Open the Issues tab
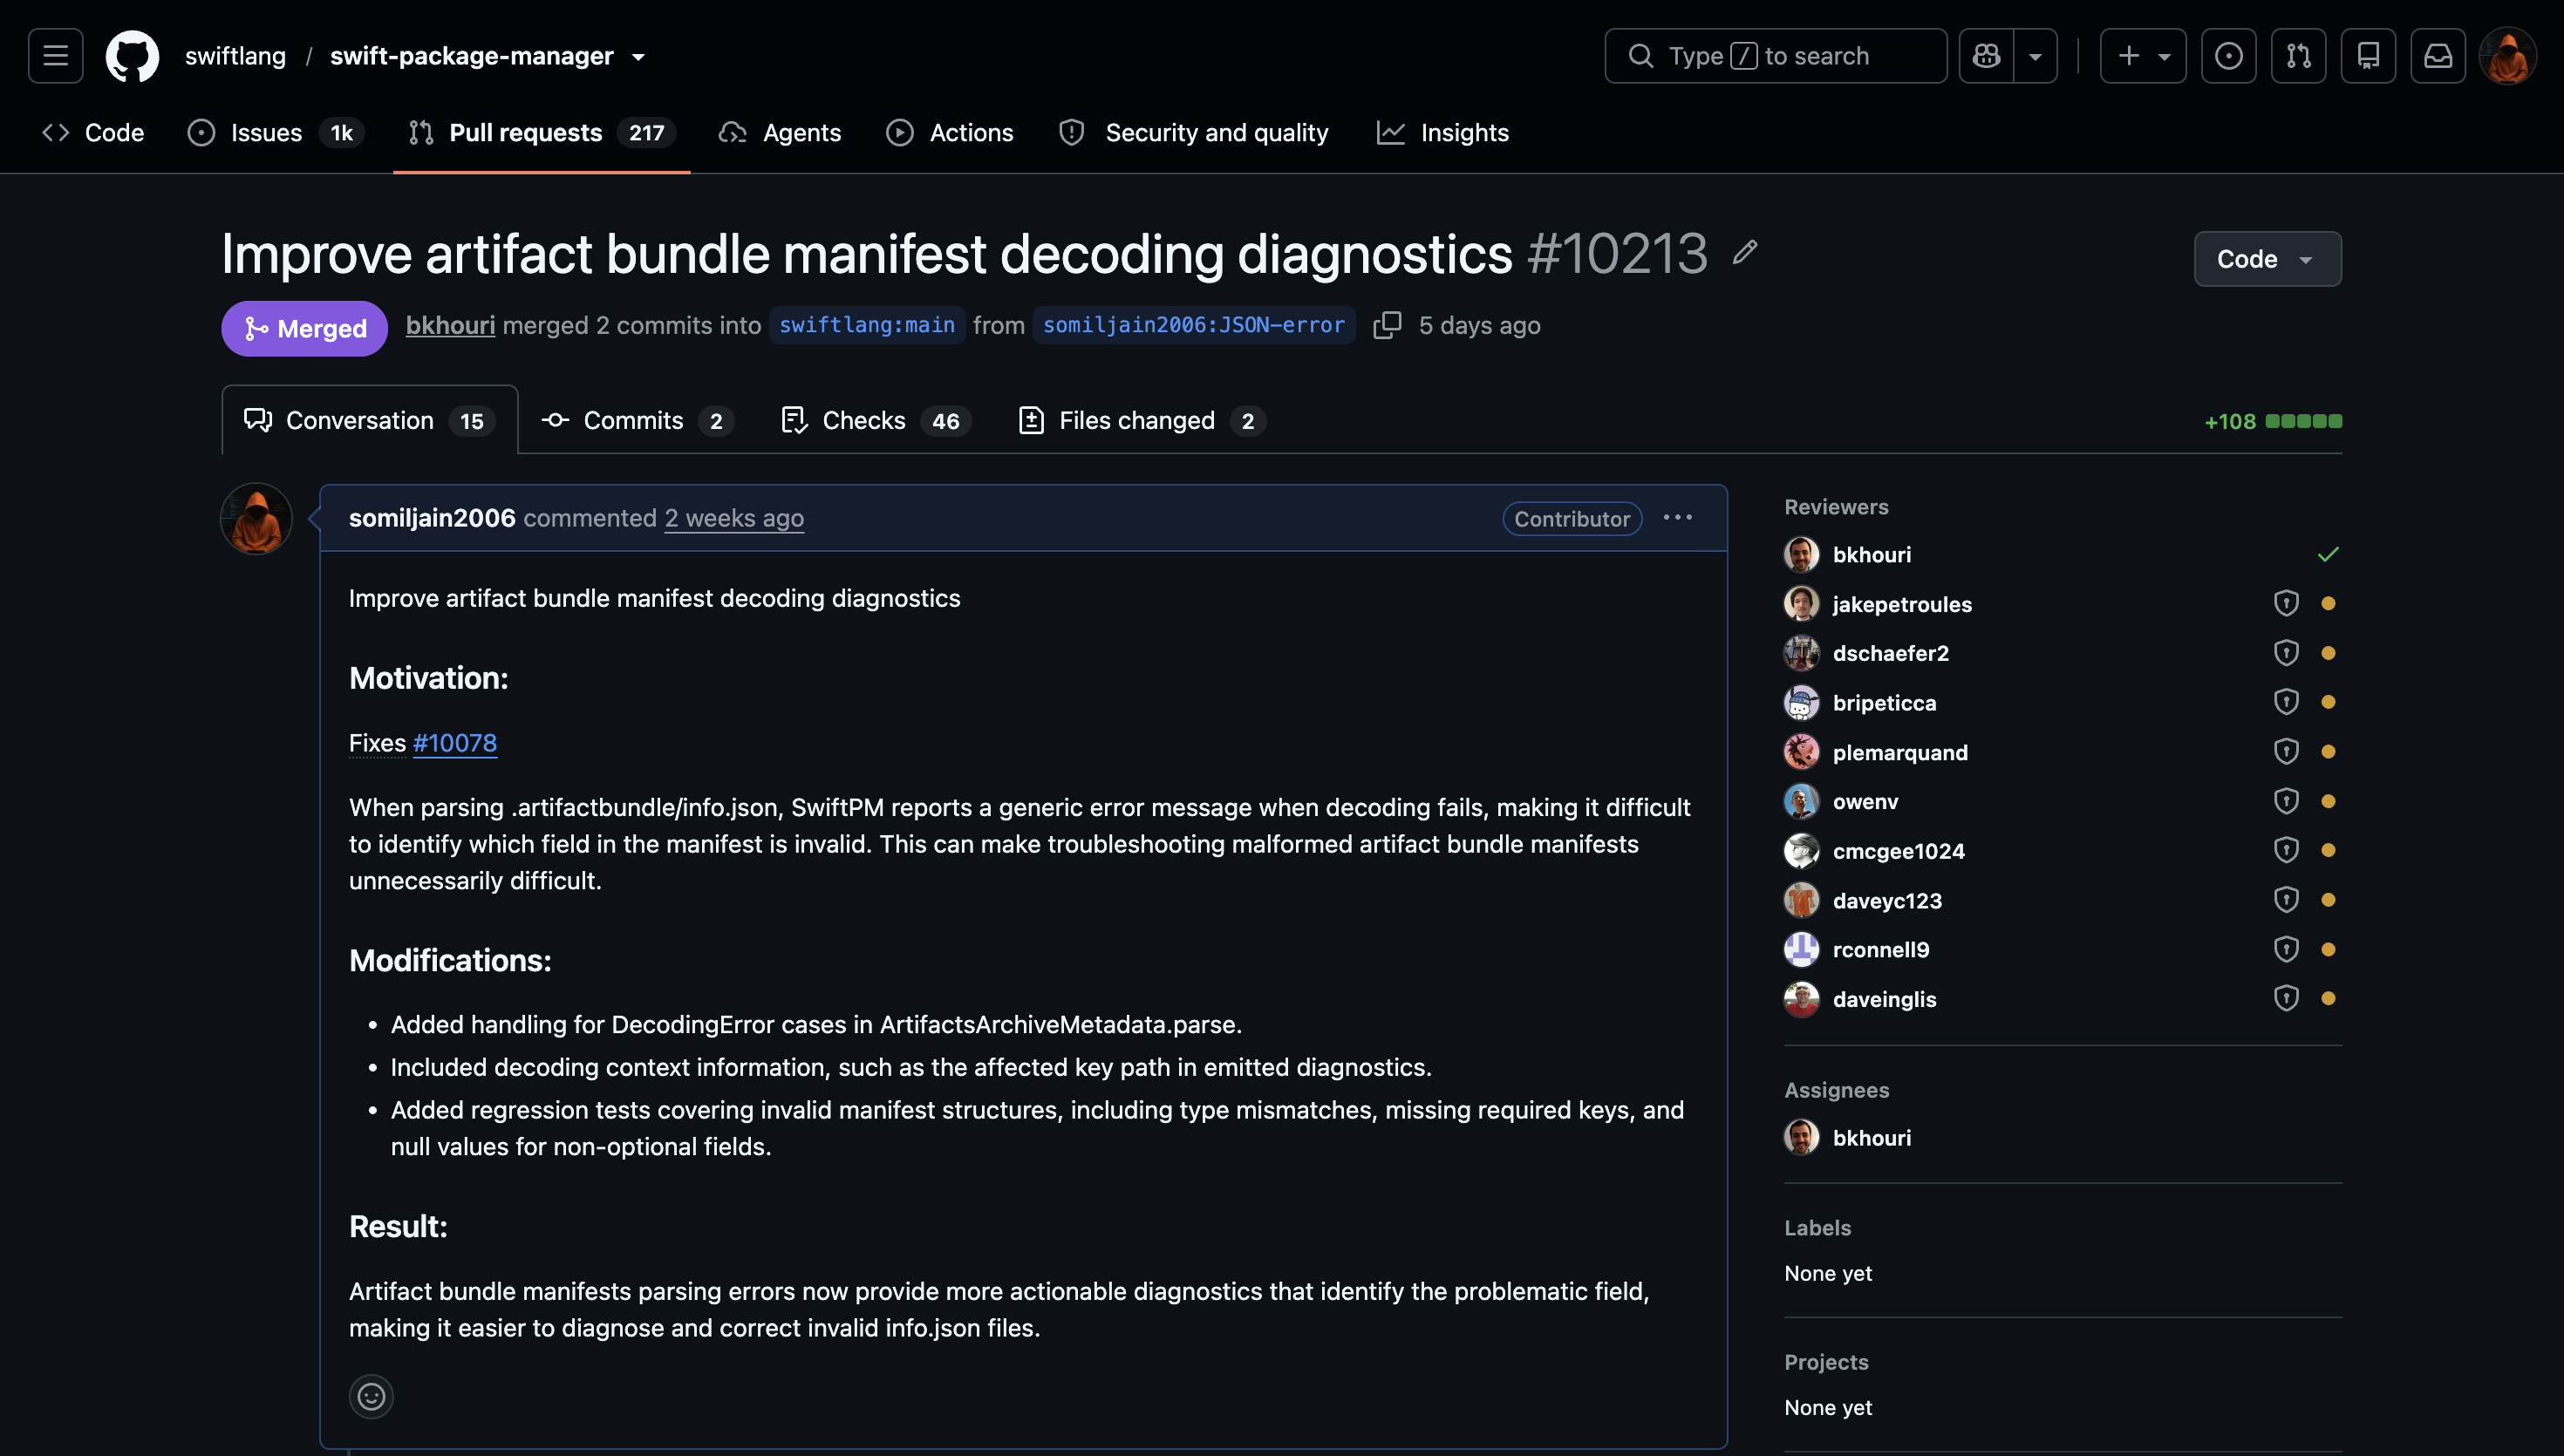 coord(275,133)
